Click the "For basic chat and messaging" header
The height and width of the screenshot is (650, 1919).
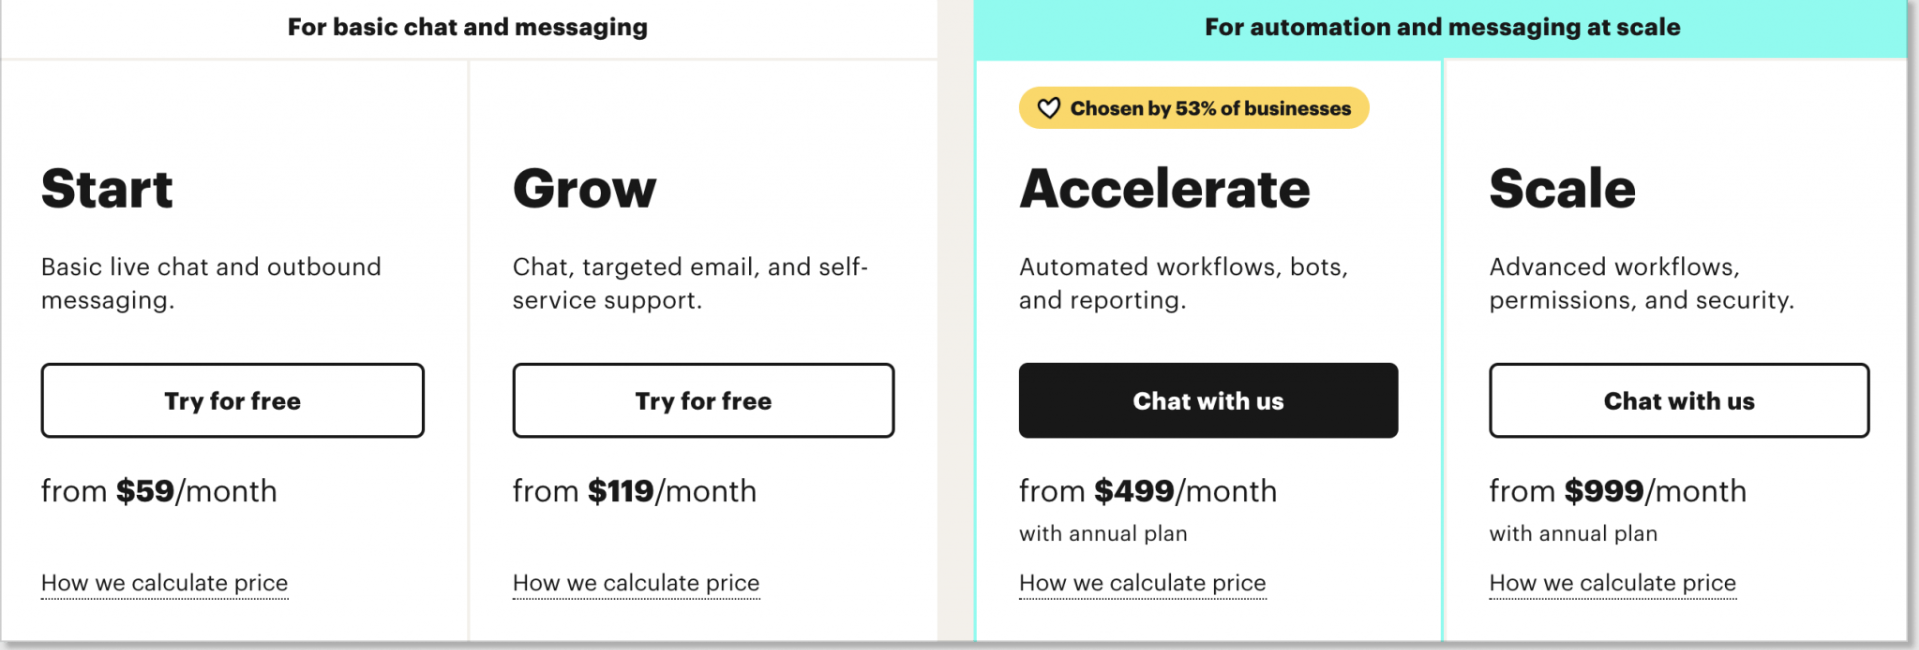tap(467, 27)
